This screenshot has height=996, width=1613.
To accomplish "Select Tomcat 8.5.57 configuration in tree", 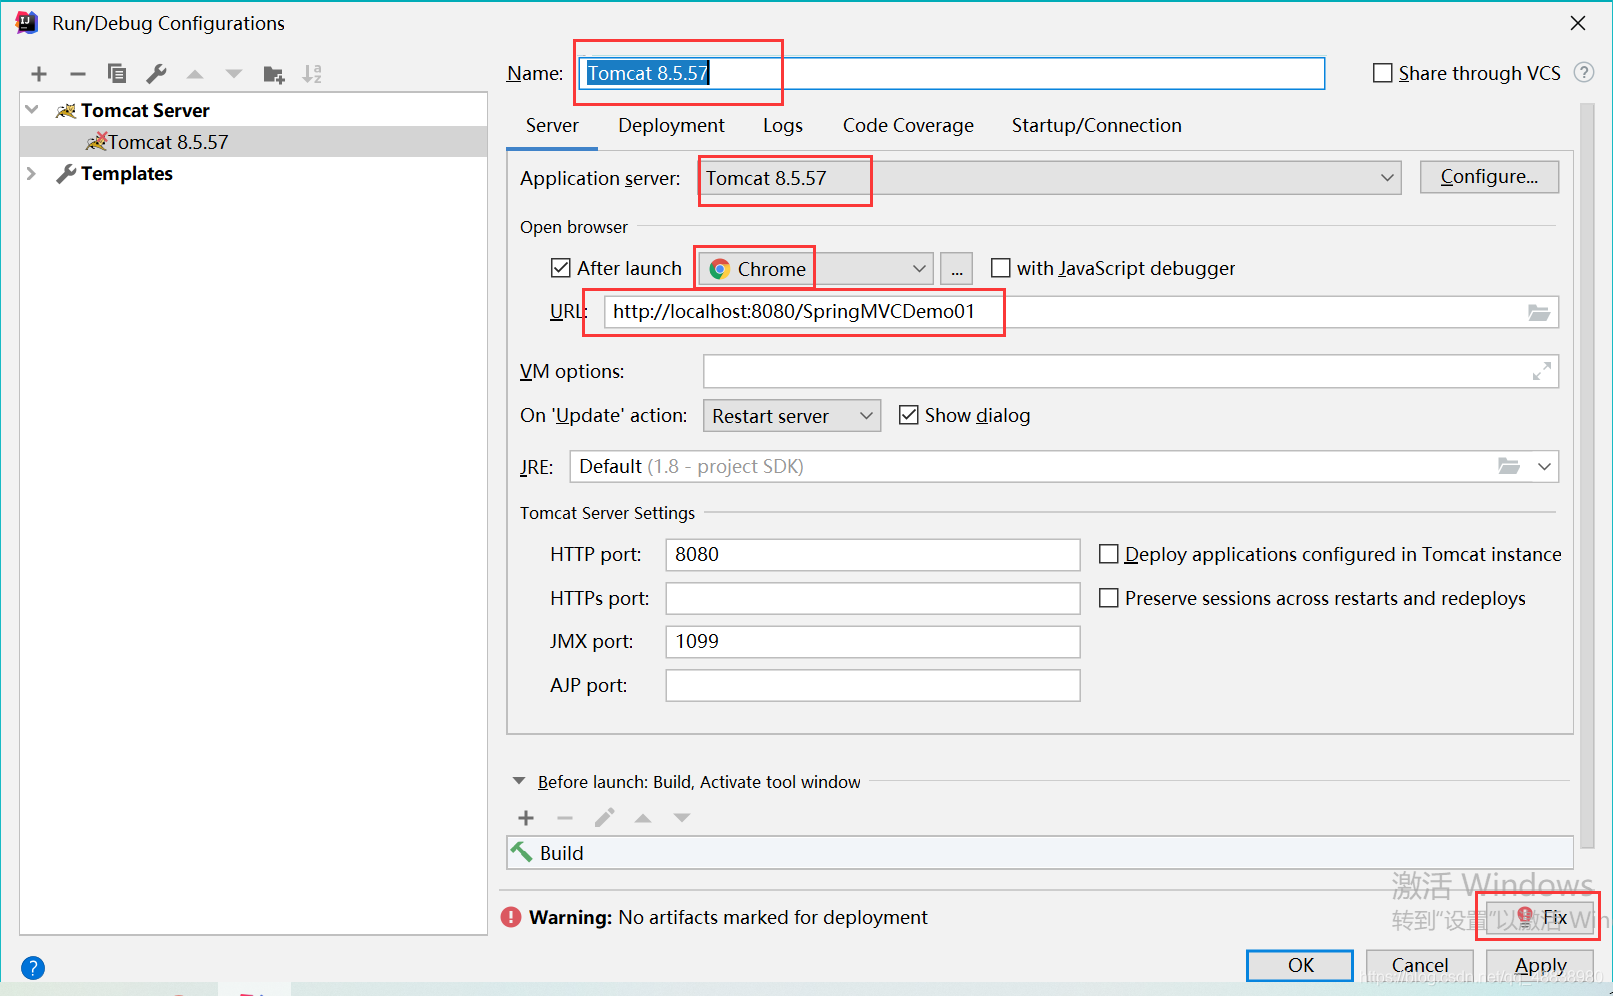I will [x=254, y=142].
